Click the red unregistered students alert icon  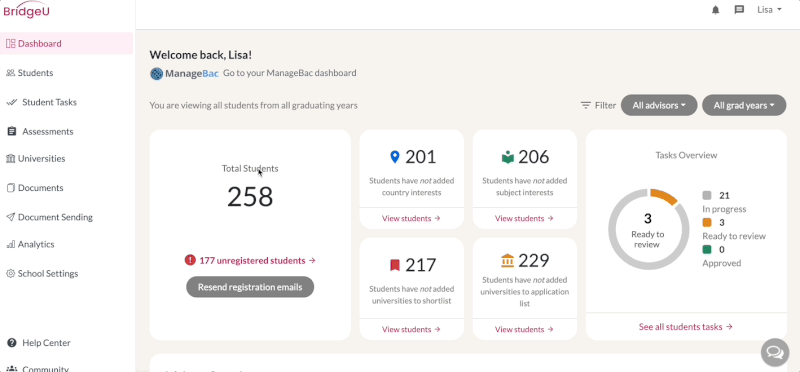pyautogui.click(x=190, y=260)
